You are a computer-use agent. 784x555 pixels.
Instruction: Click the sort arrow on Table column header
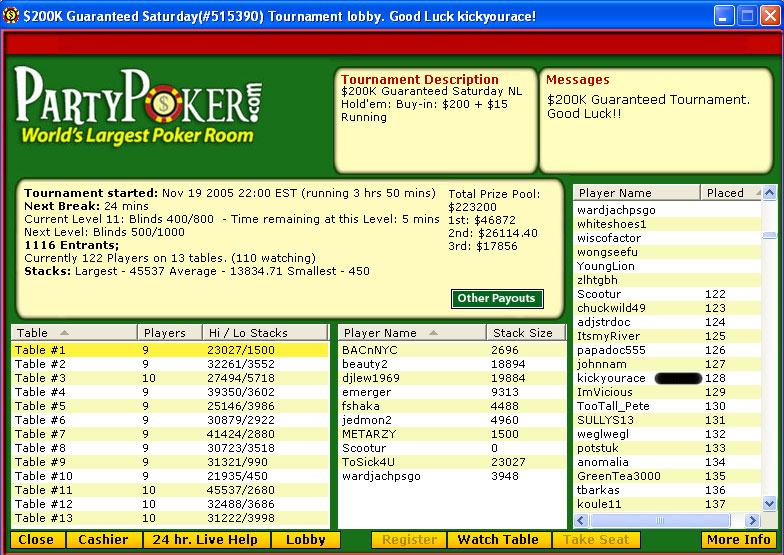tap(65, 333)
